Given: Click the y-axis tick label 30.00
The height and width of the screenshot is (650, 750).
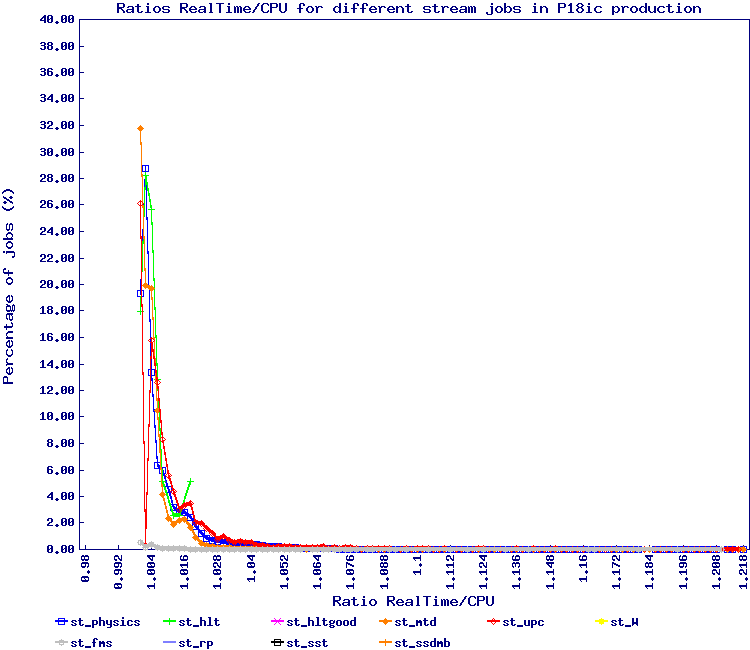Looking at the screenshot, I should 57,152.
